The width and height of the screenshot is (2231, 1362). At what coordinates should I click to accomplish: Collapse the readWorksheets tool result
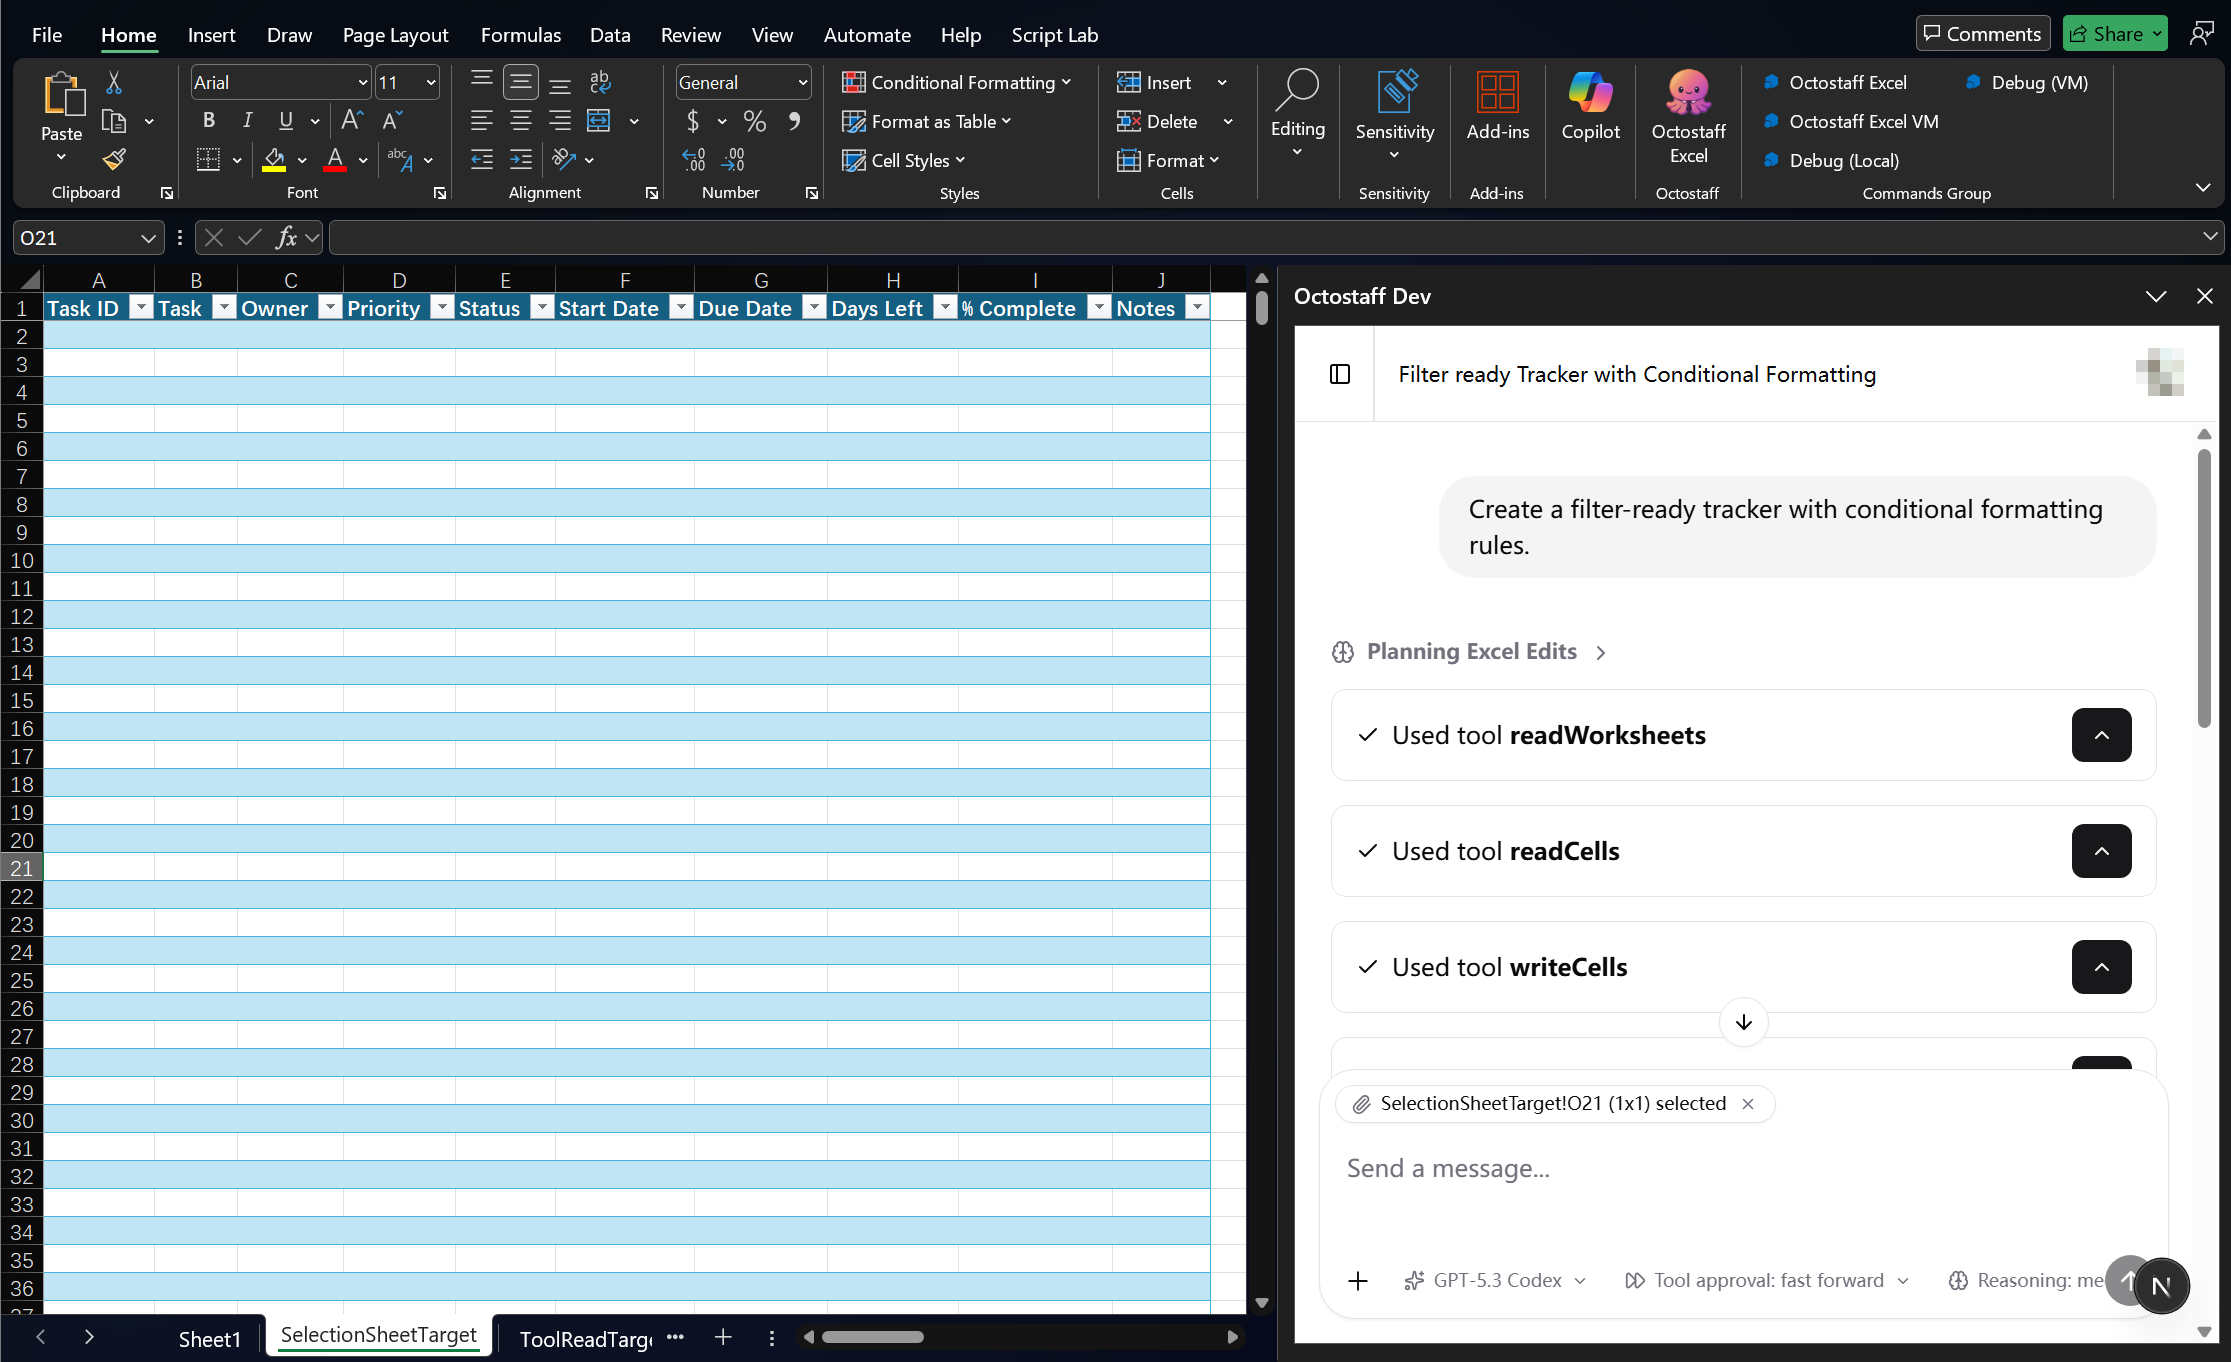click(x=2101, y=735)
